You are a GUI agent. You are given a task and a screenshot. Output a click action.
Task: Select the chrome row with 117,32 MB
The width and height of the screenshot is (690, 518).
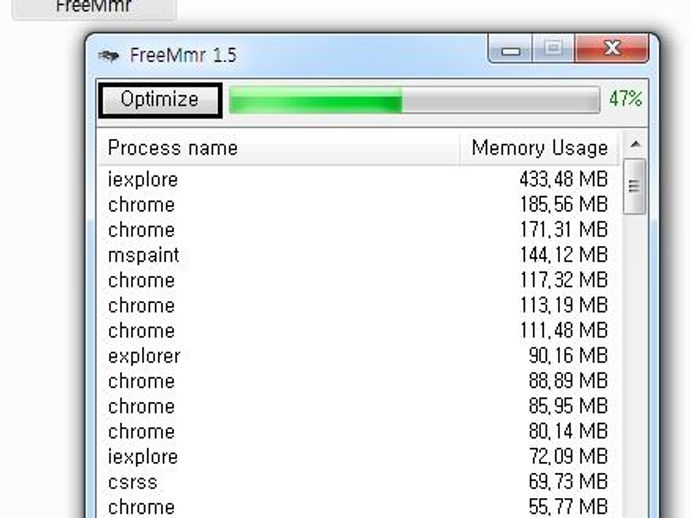(359, 280)
